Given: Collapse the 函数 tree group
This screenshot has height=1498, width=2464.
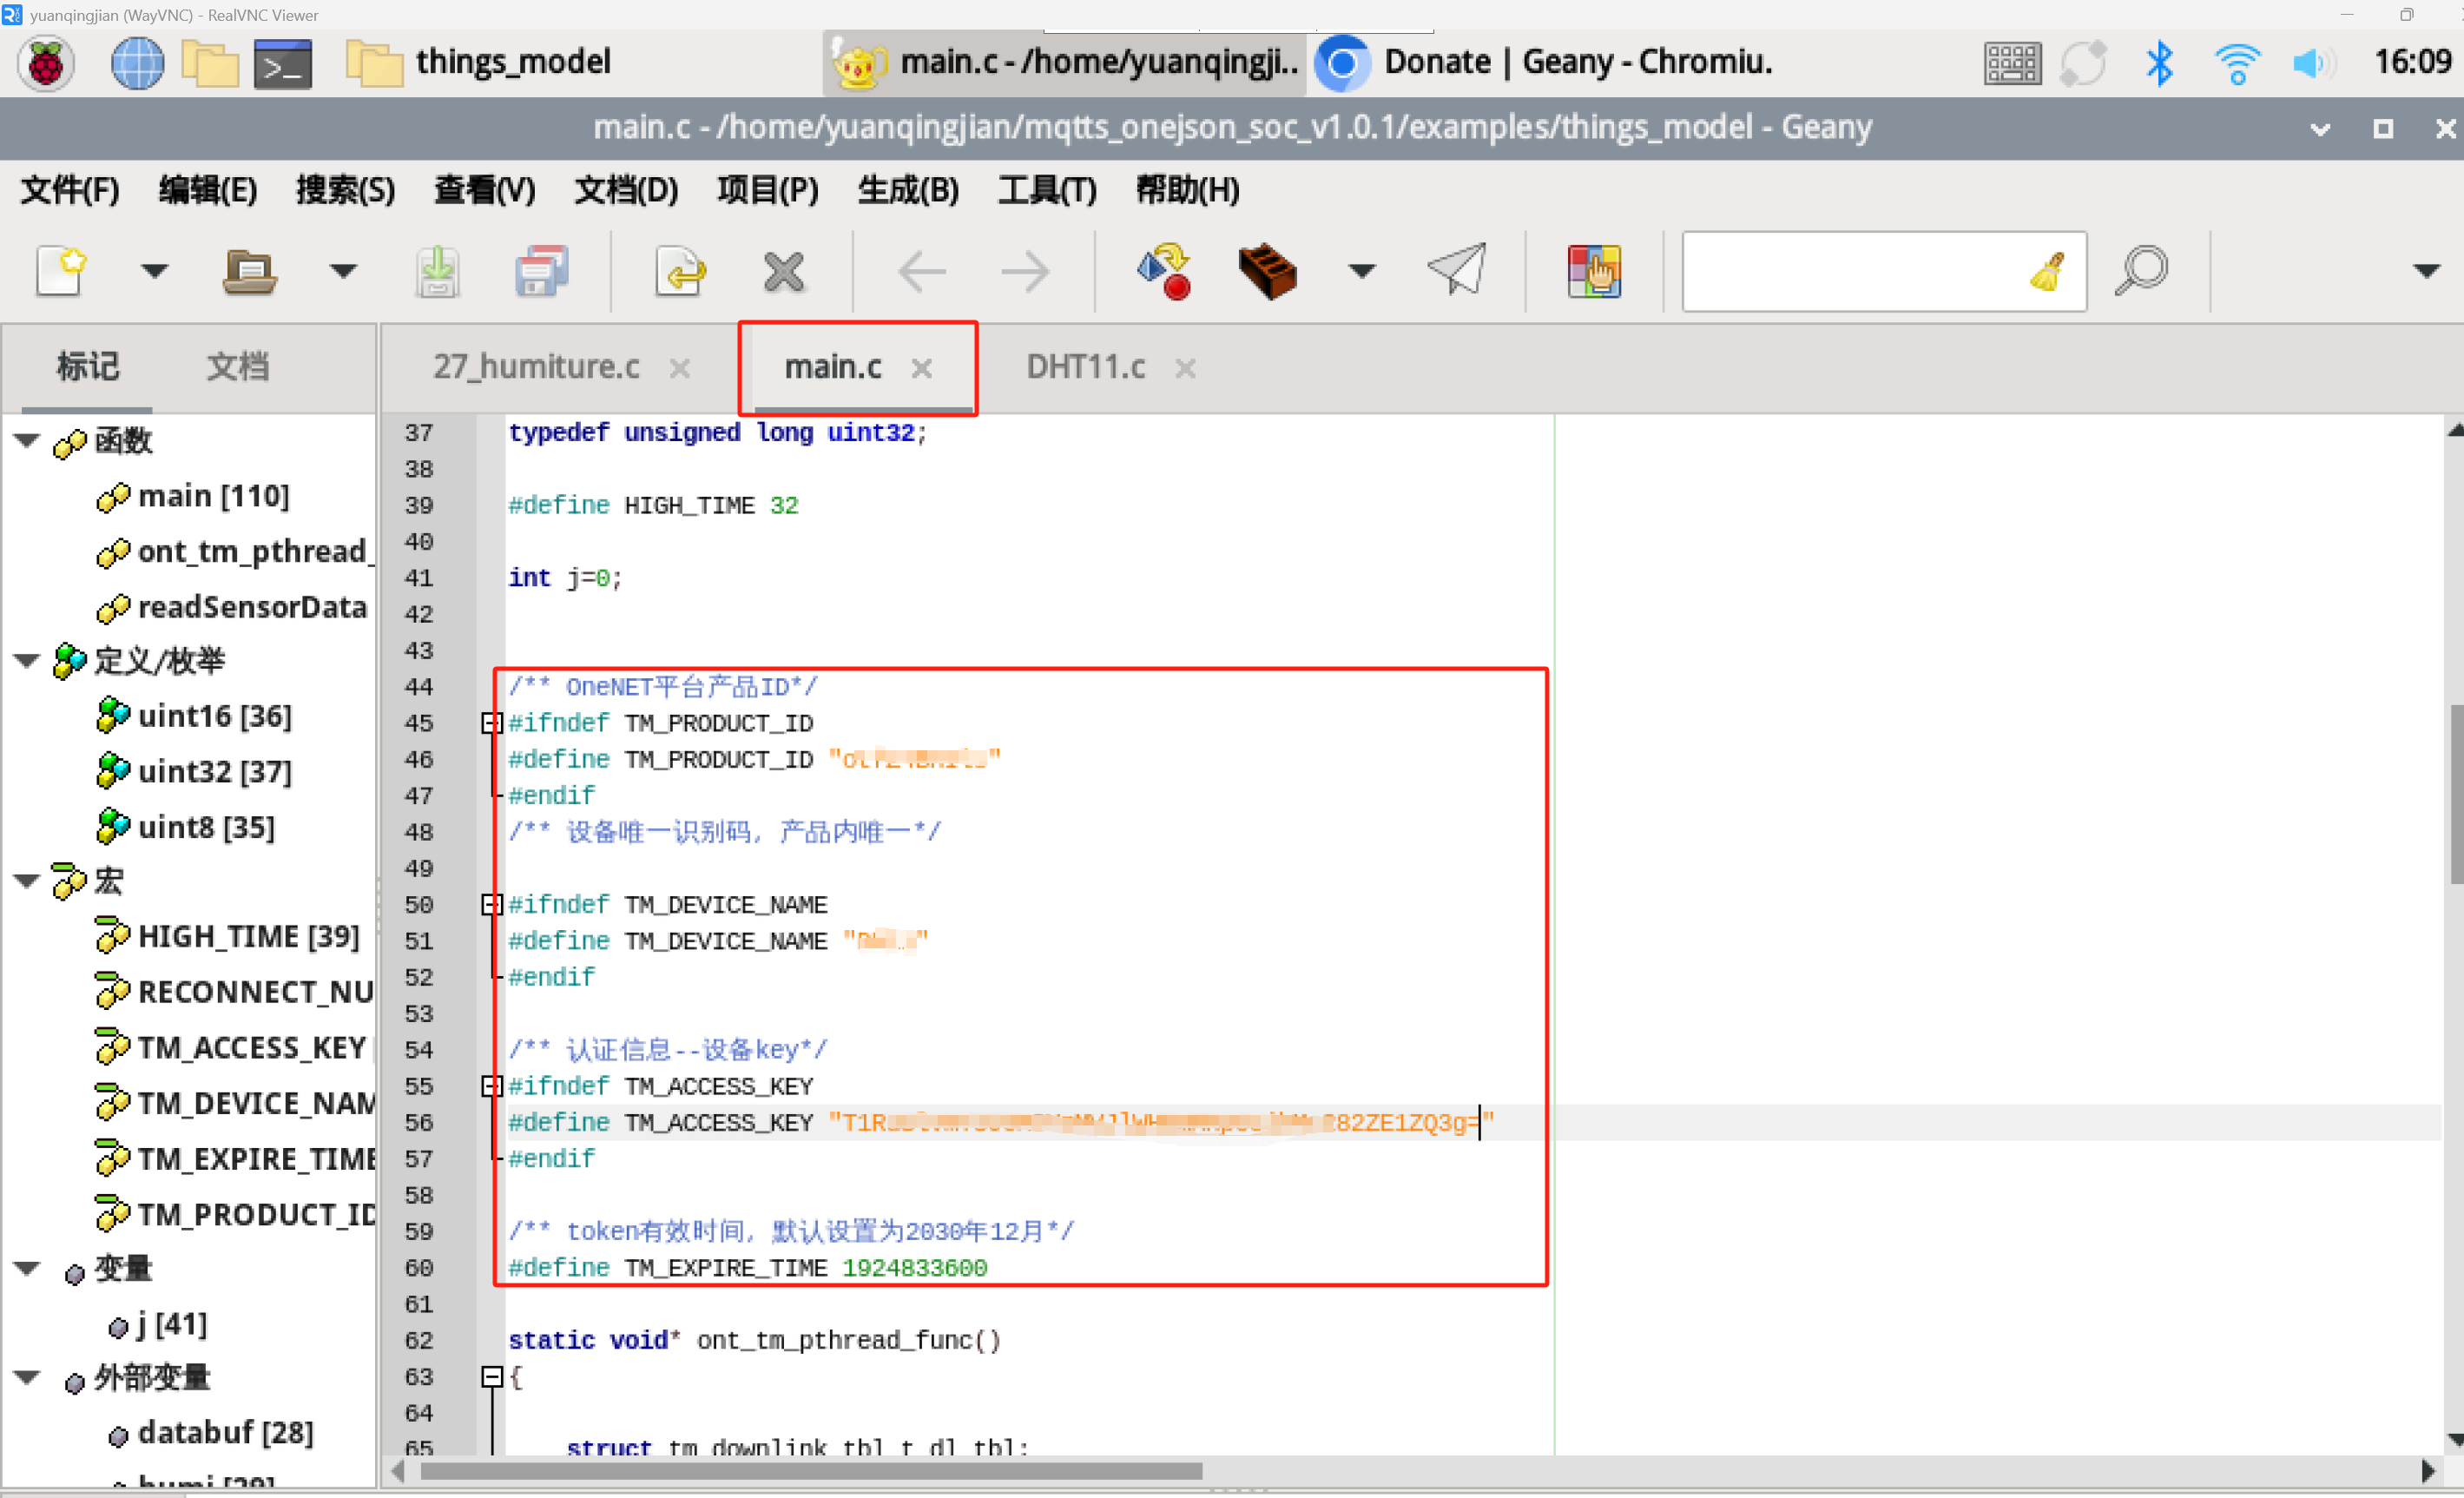Looking at the screenshot, I should point(27,440).
